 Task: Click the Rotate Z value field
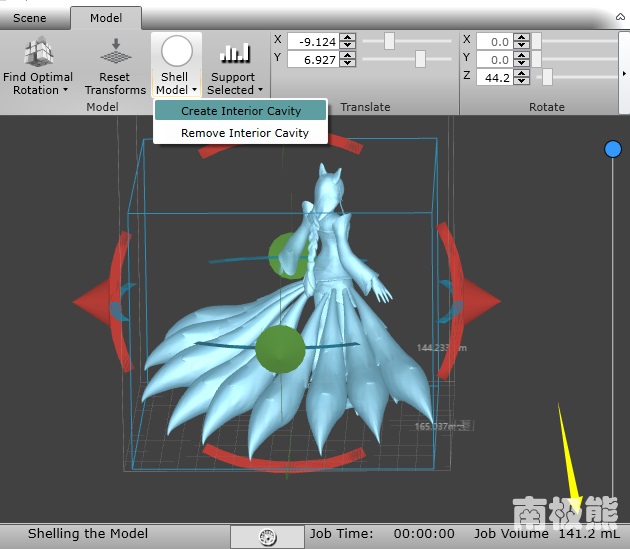tap(495, 77)
